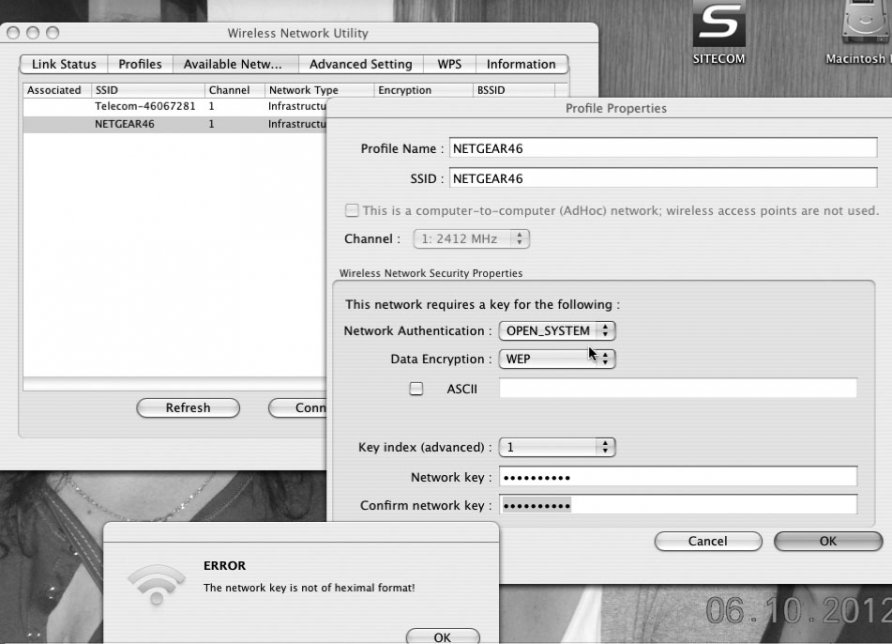Viewport: 892px width, 644px height.
Task: Open the Channel 1: 2412 MHz dropdown
Action: point(472,239)
